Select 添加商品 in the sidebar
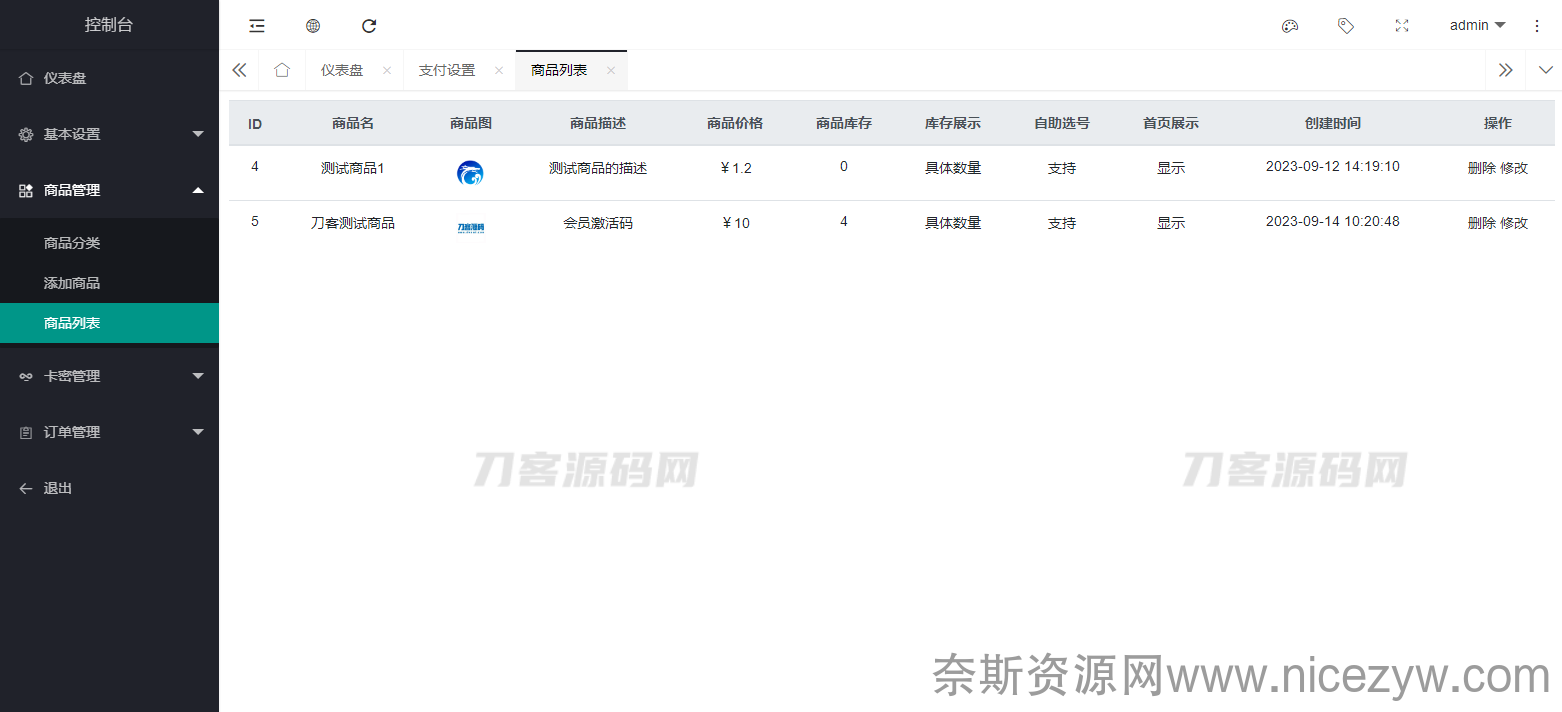The image size is (1562, 712). point(72,283)
